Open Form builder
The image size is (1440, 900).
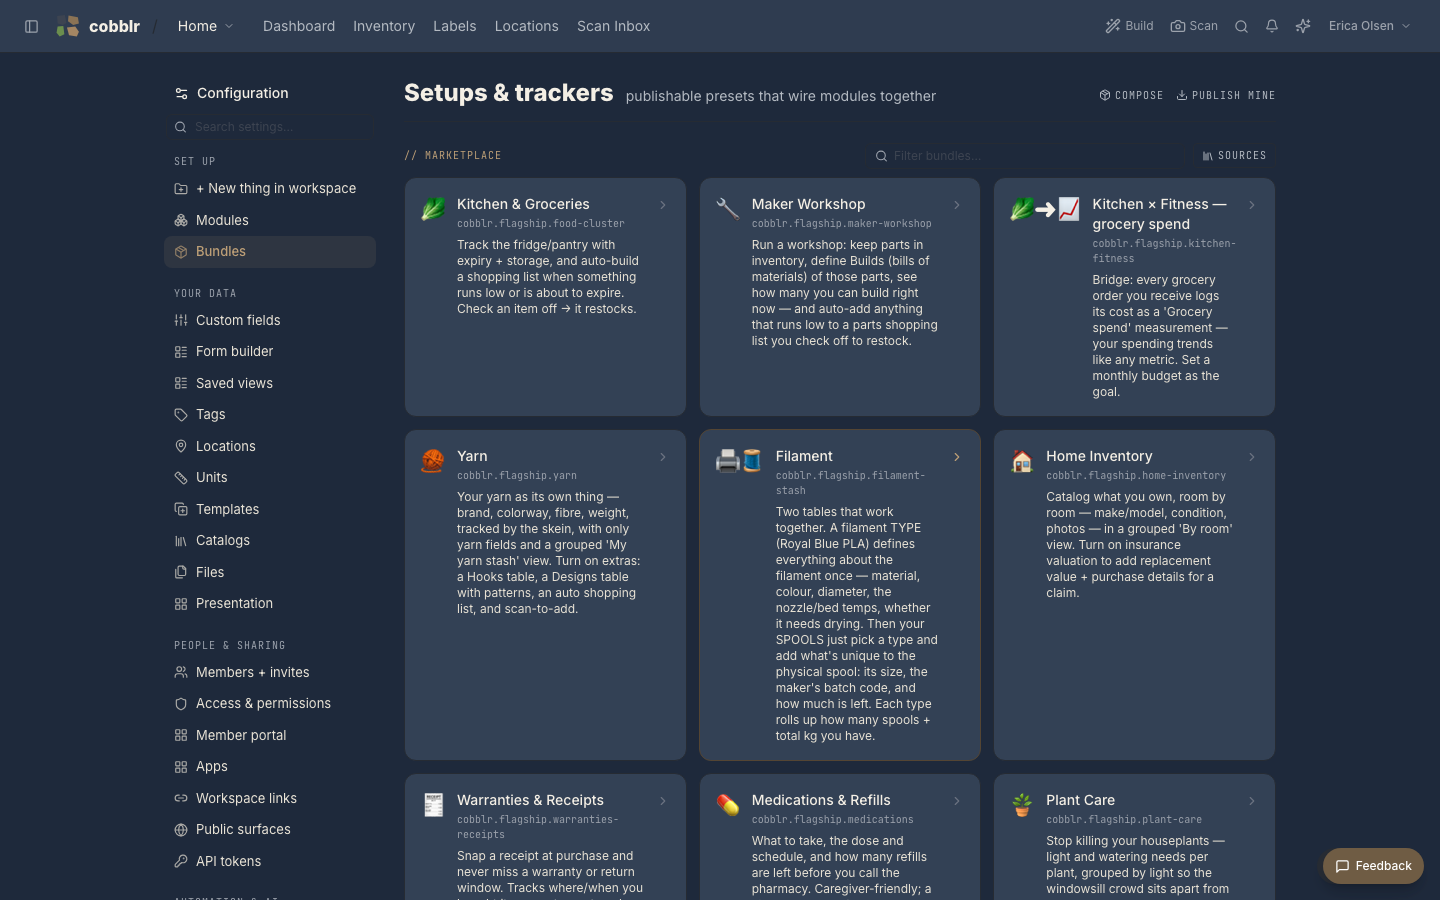[x=270, y=352]
